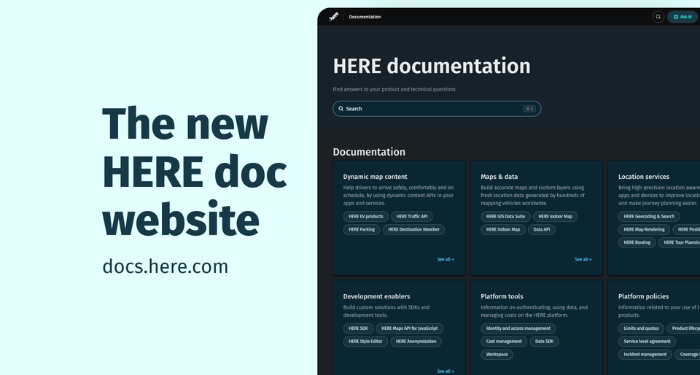The height and width of the screenshot is (375, 700).
Task: Click the Documentation section heading
Action: [369, 152]
